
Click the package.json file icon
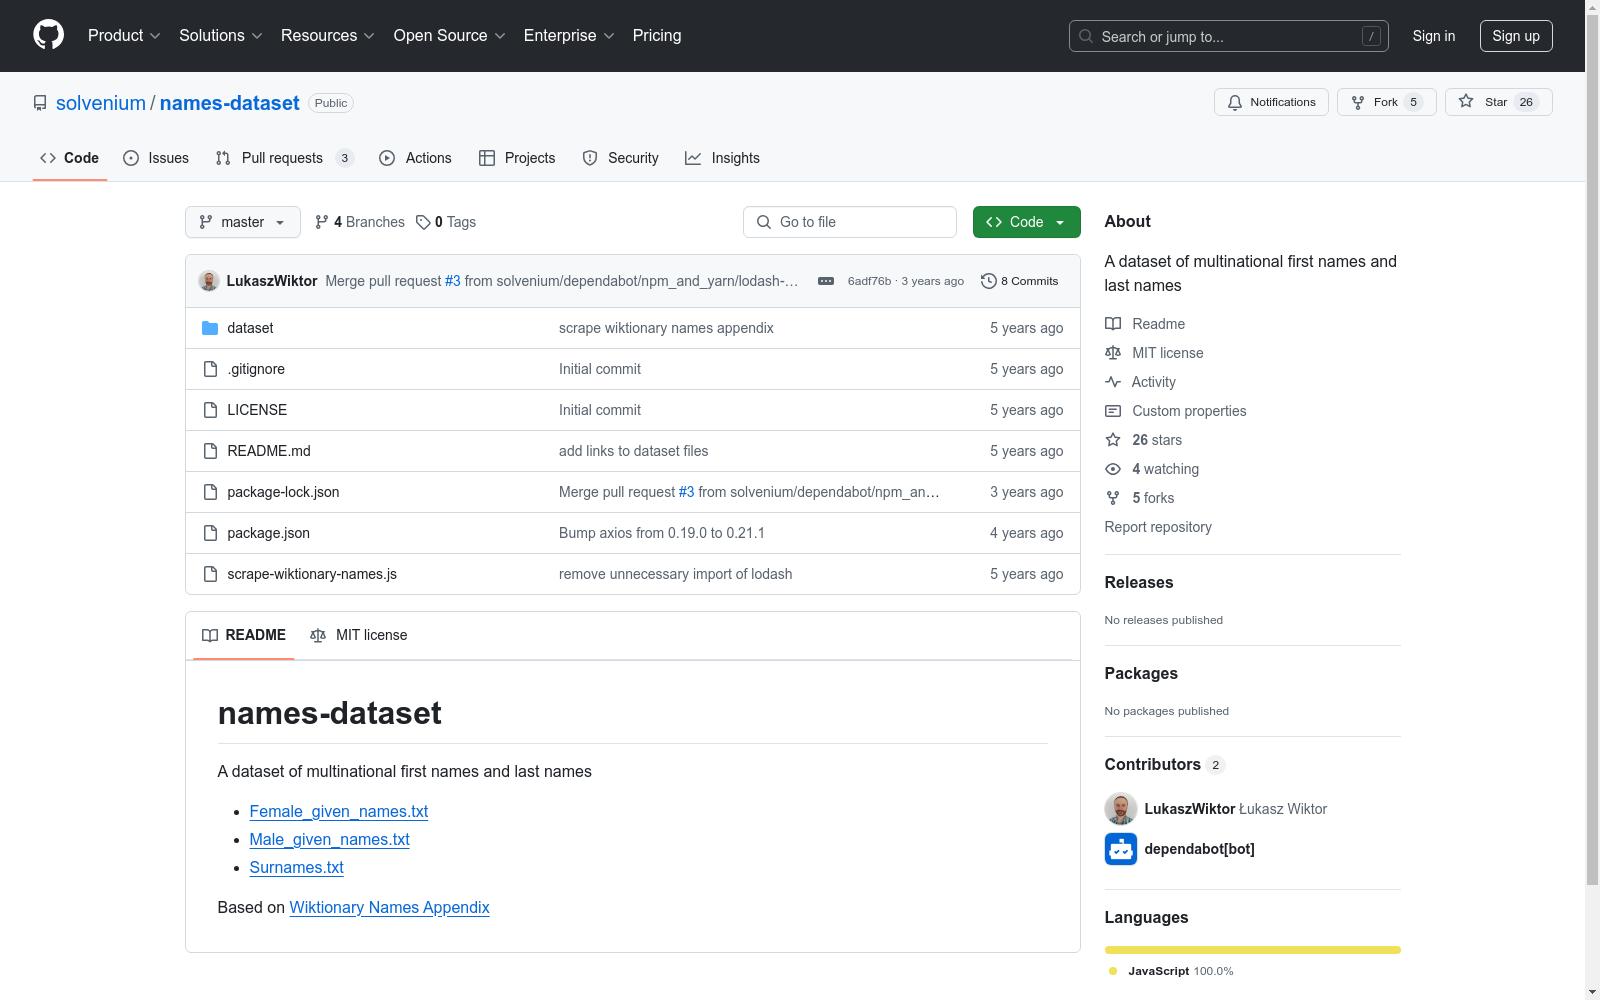[x=210, y=533]
